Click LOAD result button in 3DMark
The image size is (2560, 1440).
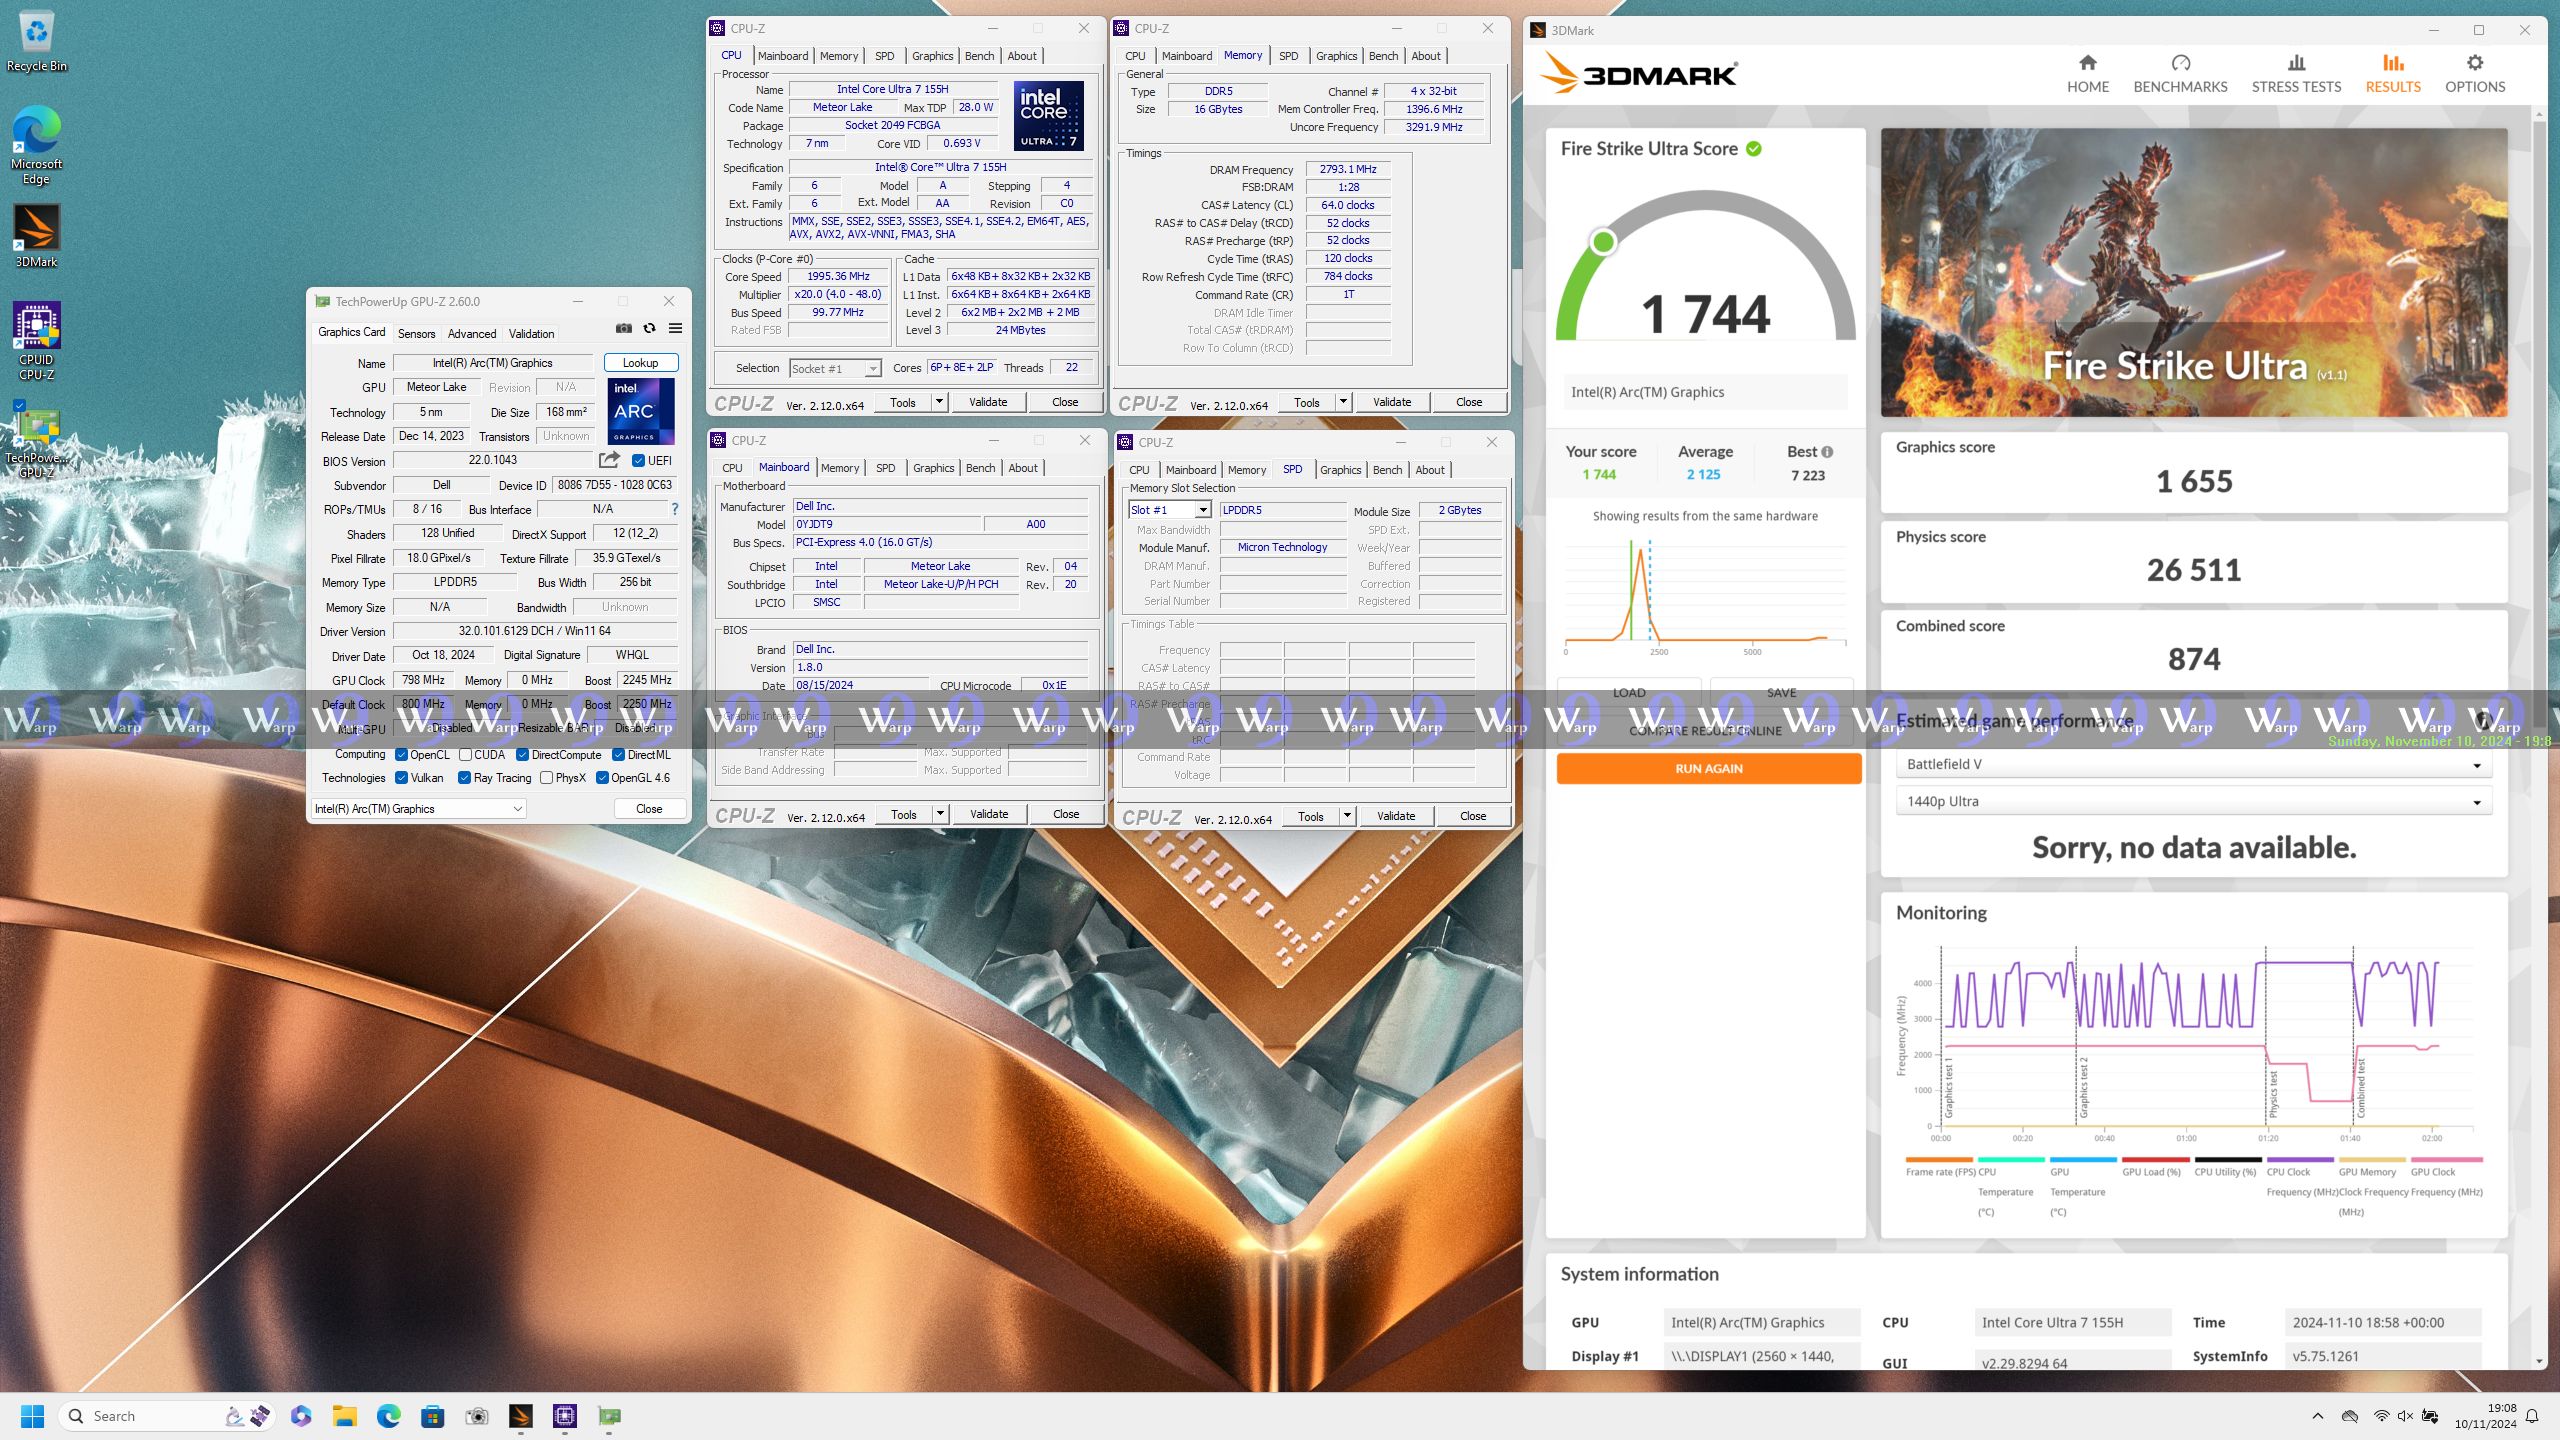click(x=1629, y=692)
